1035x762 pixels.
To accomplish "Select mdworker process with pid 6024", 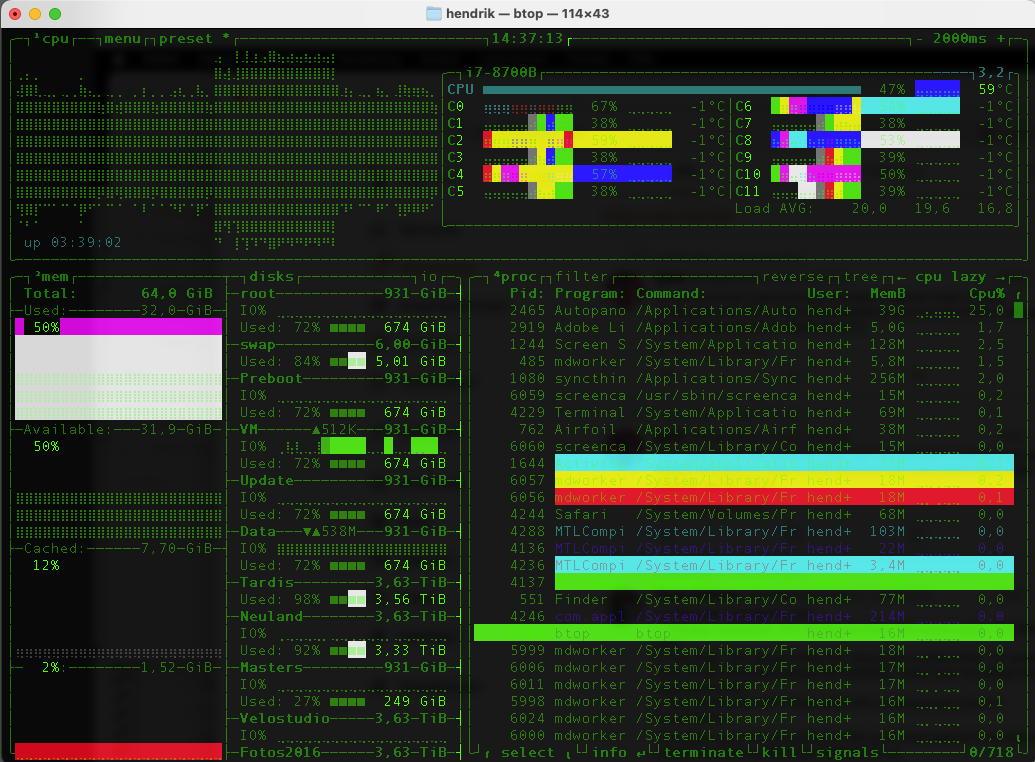I will [744, 718].
